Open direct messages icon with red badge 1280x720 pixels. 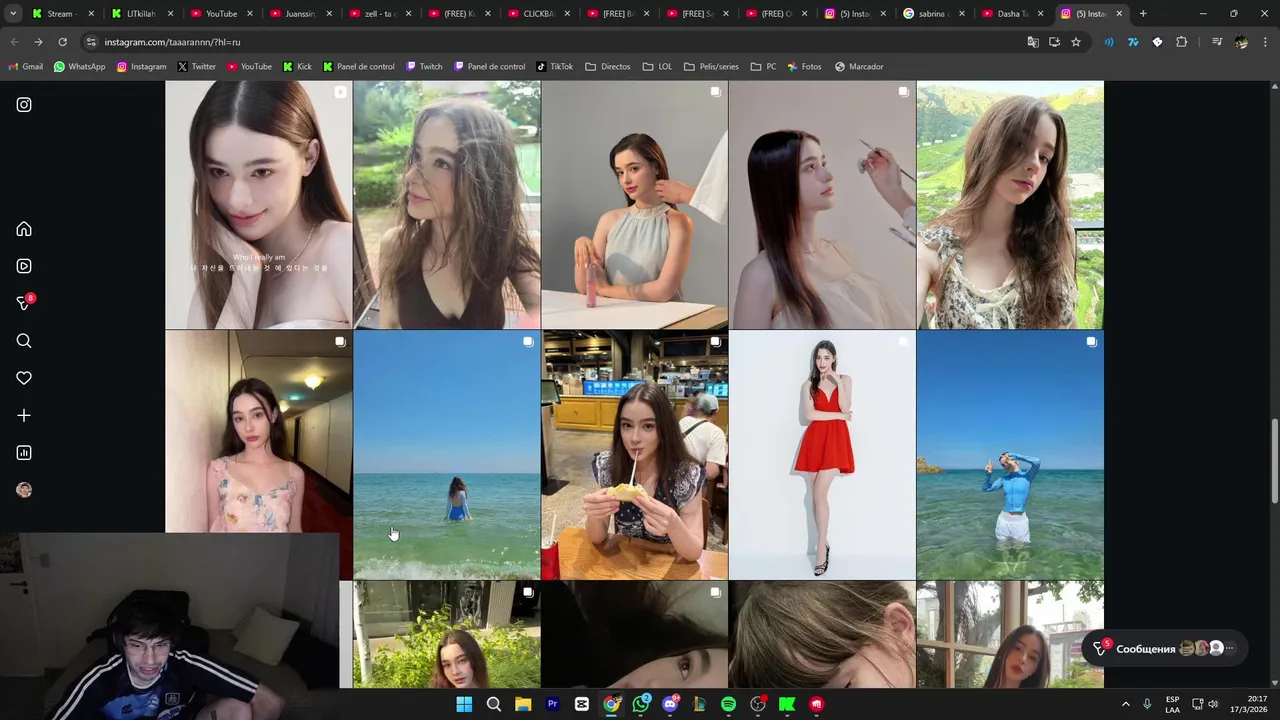click(25, 302)
